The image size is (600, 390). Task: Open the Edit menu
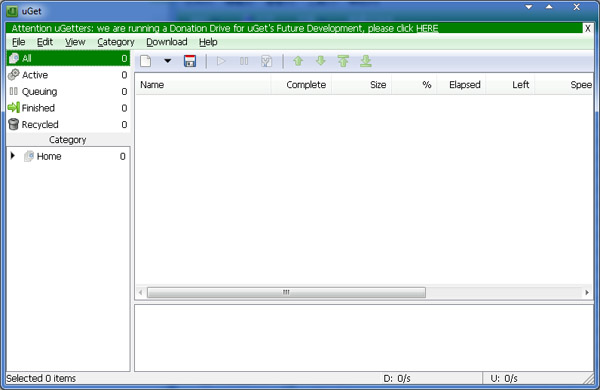(x=45, y=42)
